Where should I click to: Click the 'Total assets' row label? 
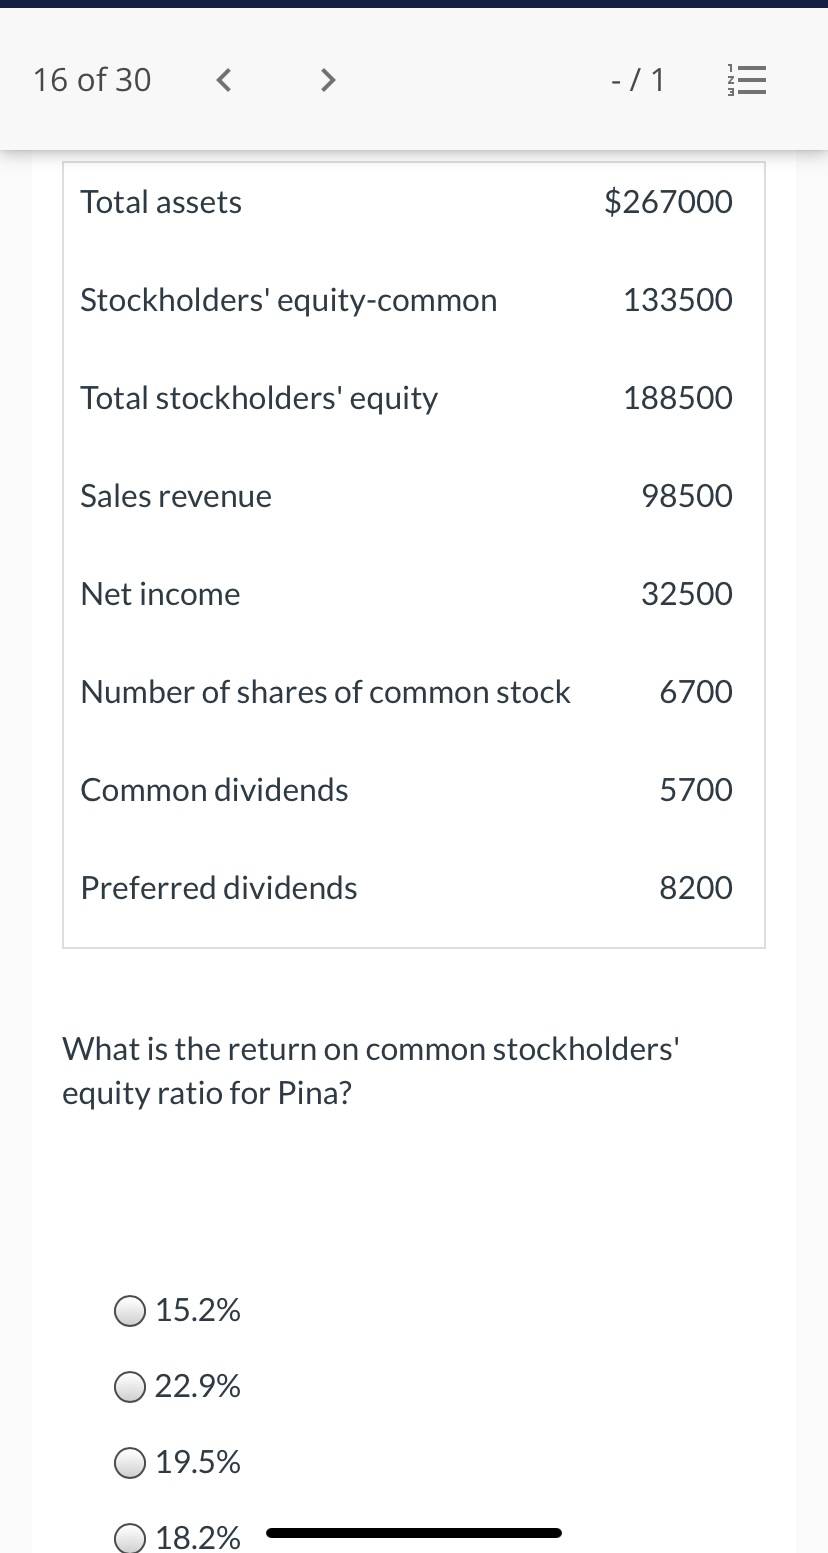click(x=161, y=202)
